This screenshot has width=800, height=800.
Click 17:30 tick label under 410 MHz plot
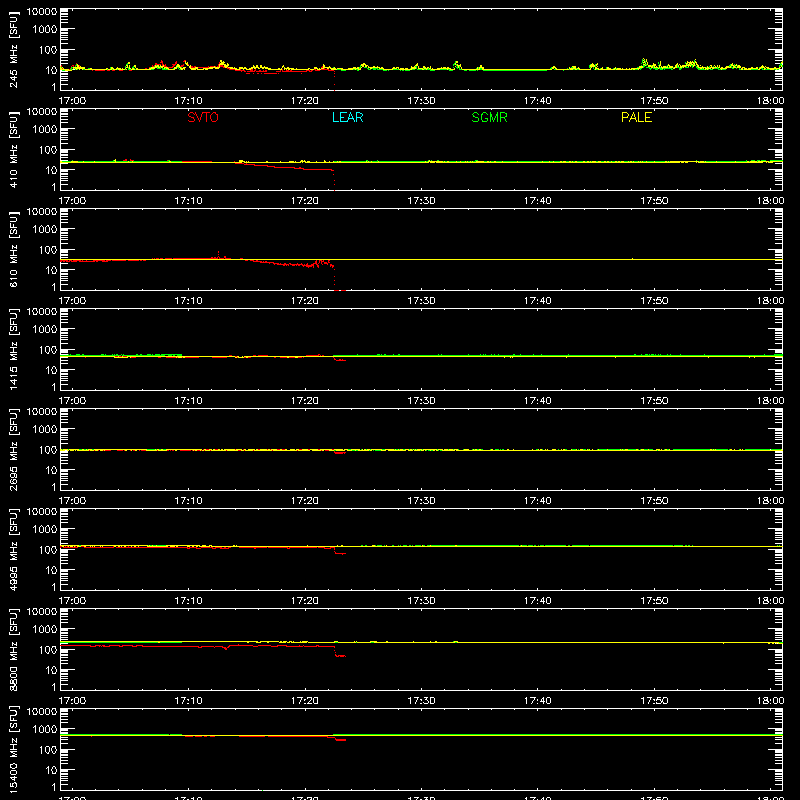[421, 201]
